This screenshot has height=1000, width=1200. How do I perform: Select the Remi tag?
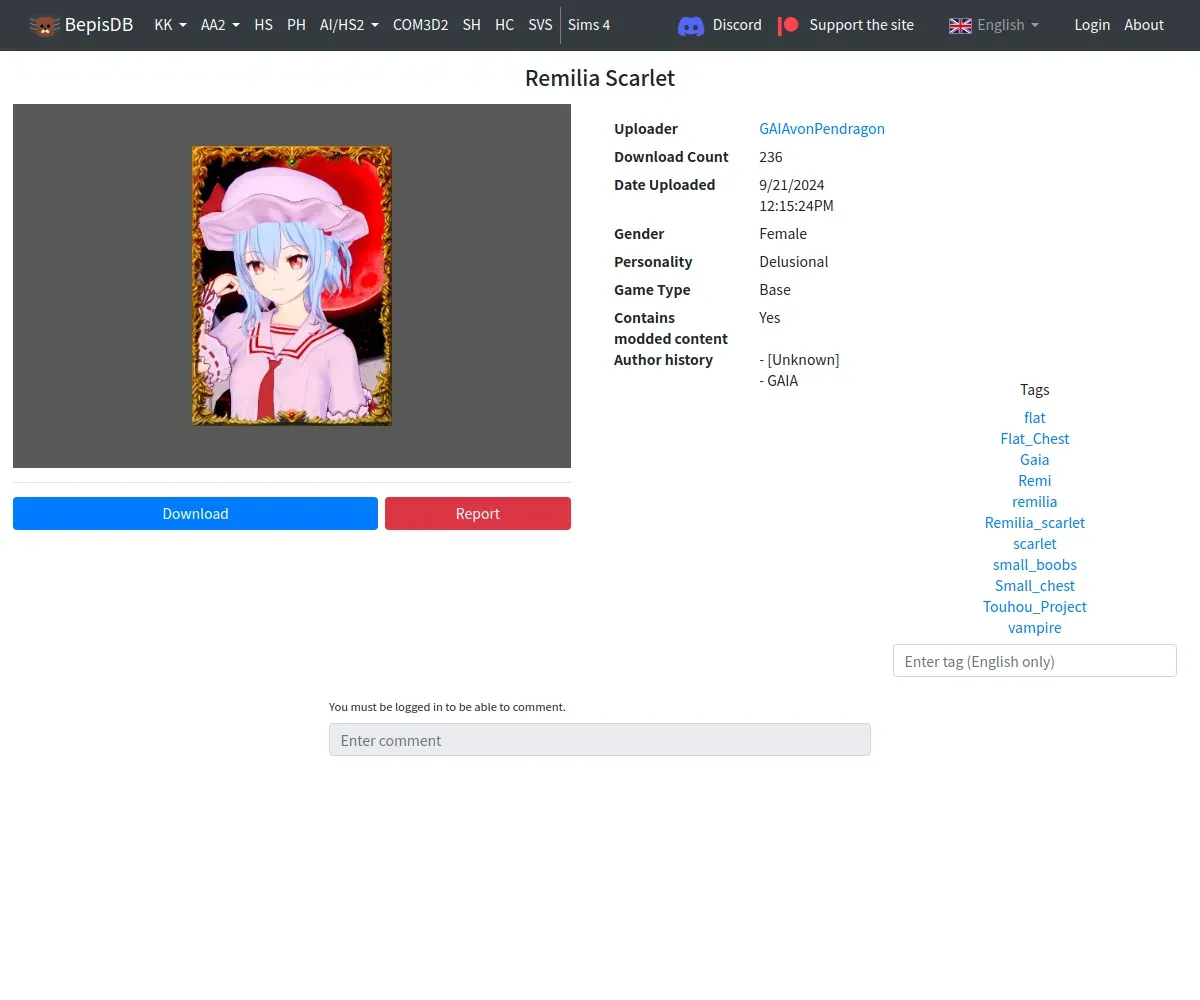point(1035,481)
